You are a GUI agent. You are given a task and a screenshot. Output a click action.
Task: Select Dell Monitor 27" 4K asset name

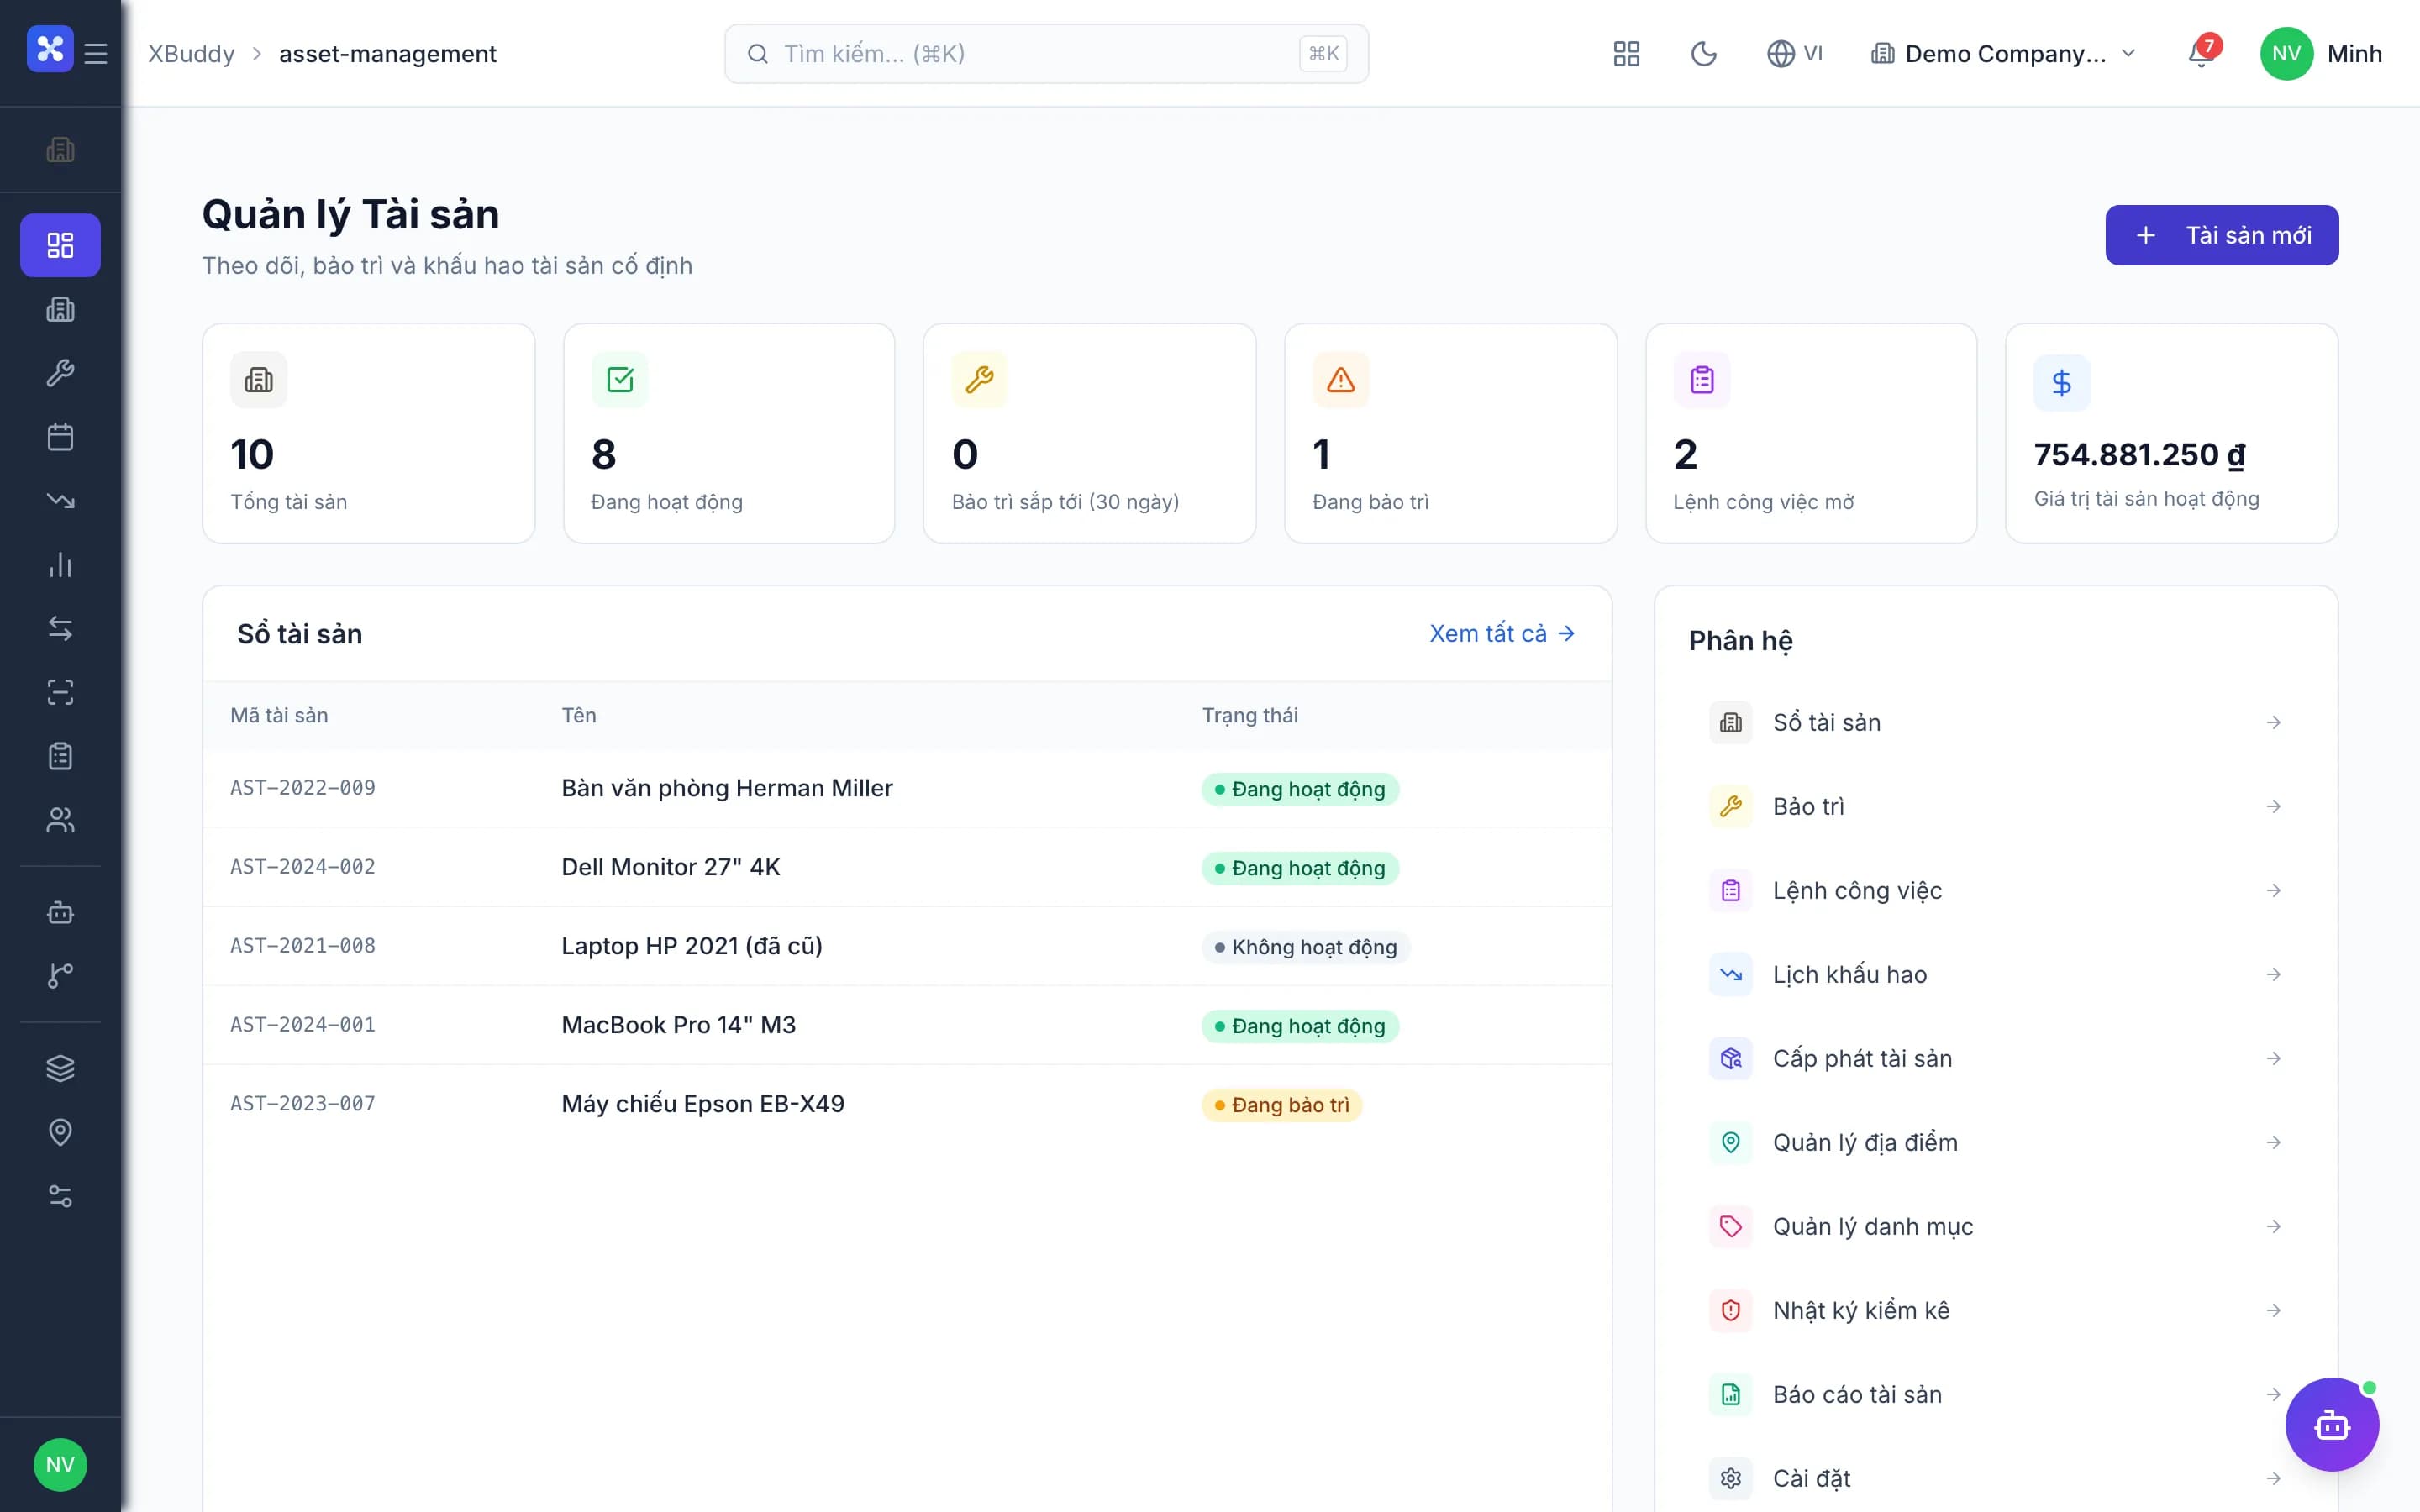click(671, 867)
